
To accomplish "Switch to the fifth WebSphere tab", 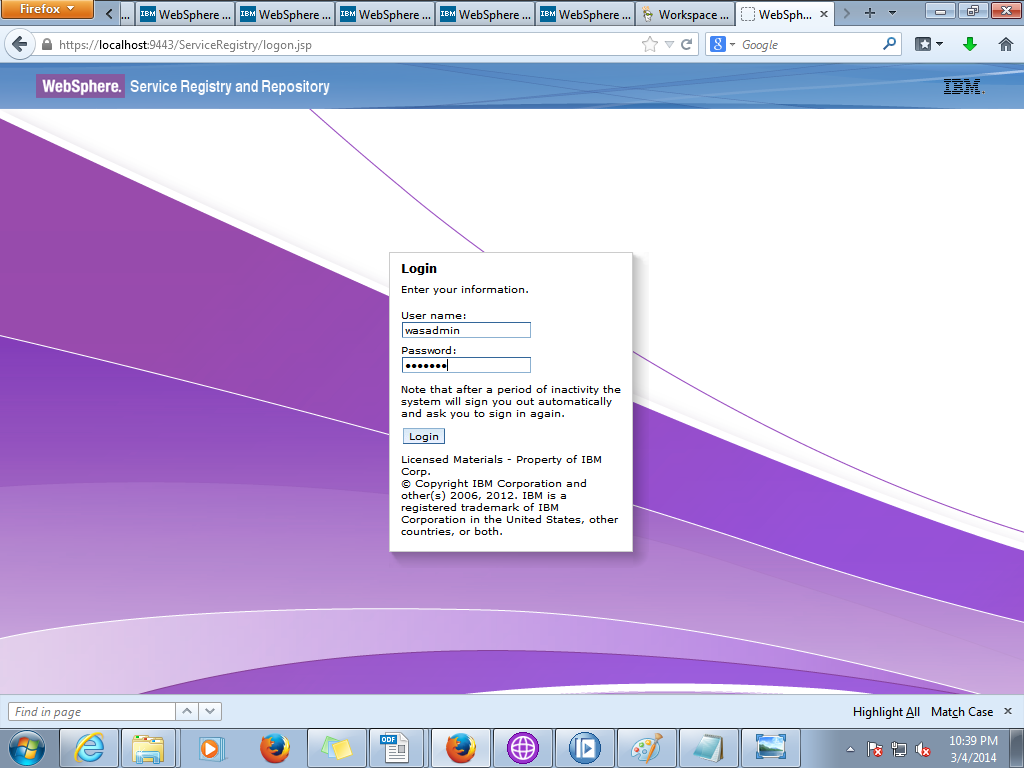I will 585,14.
